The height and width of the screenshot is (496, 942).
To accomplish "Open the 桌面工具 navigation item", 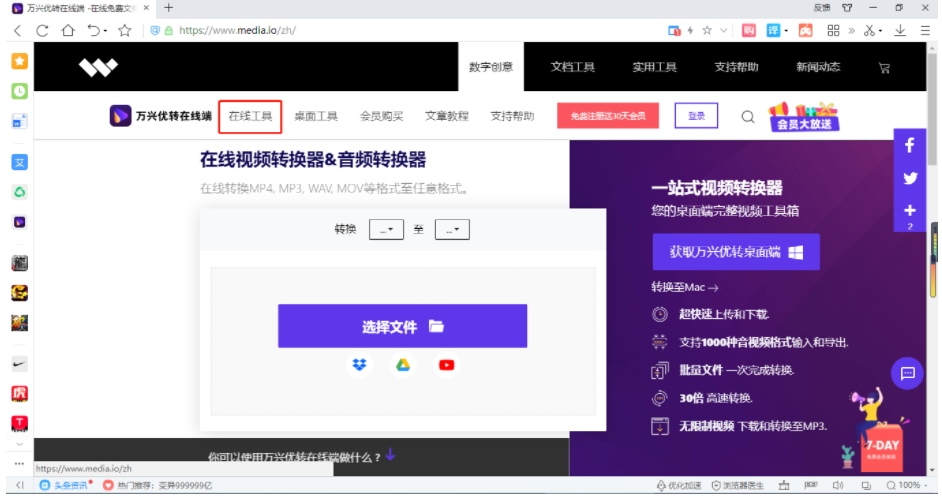I will click(x=315, y=116).
